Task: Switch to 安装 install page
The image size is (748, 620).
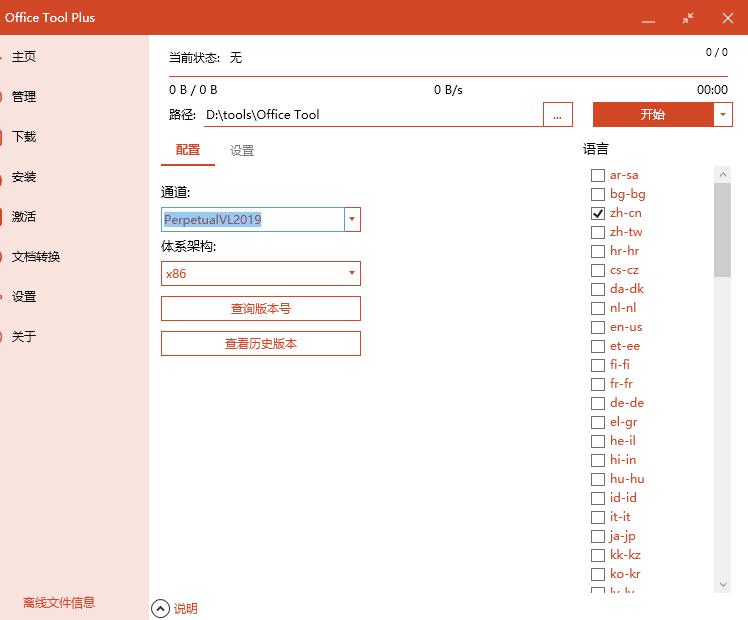Action: coord(24,177)
